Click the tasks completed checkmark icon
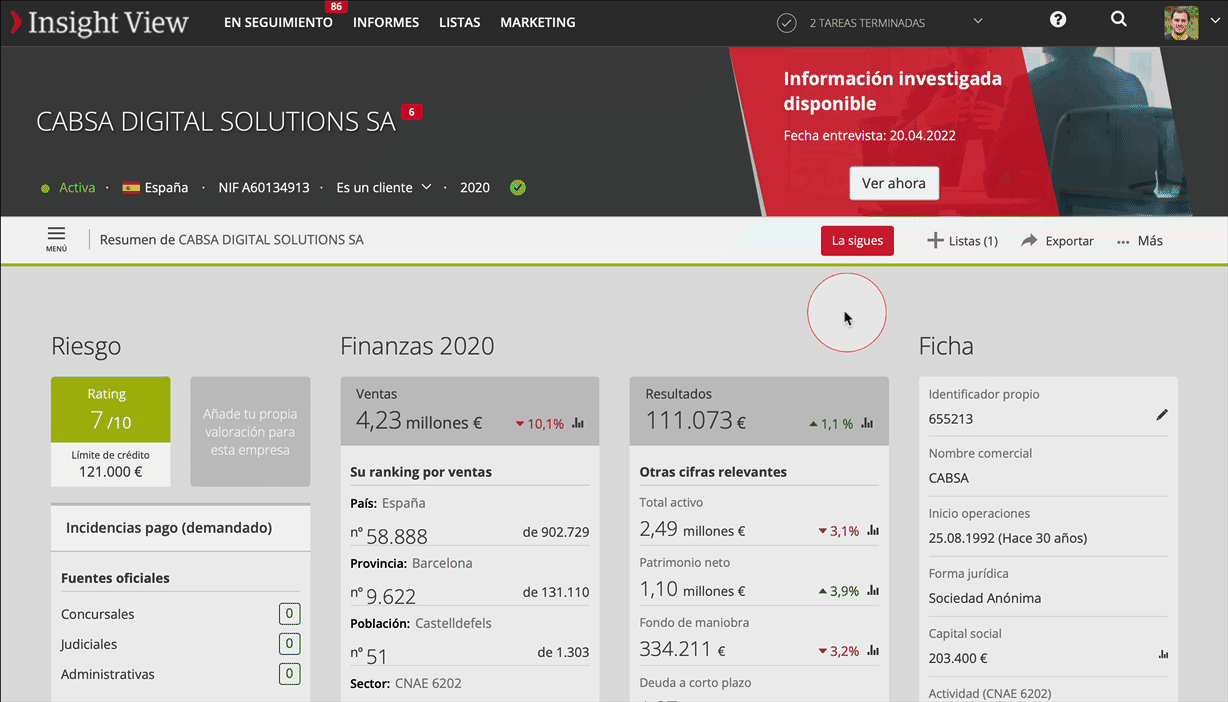The height and width of the screenshot is (702, 1228). (x=787, y=23)
